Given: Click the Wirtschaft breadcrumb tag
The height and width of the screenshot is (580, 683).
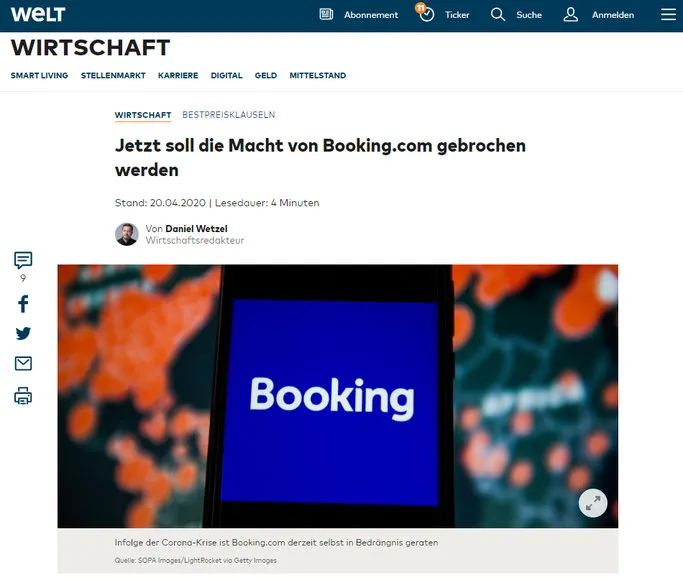Looking at the screenshot, I should click(x=143, y=115).
